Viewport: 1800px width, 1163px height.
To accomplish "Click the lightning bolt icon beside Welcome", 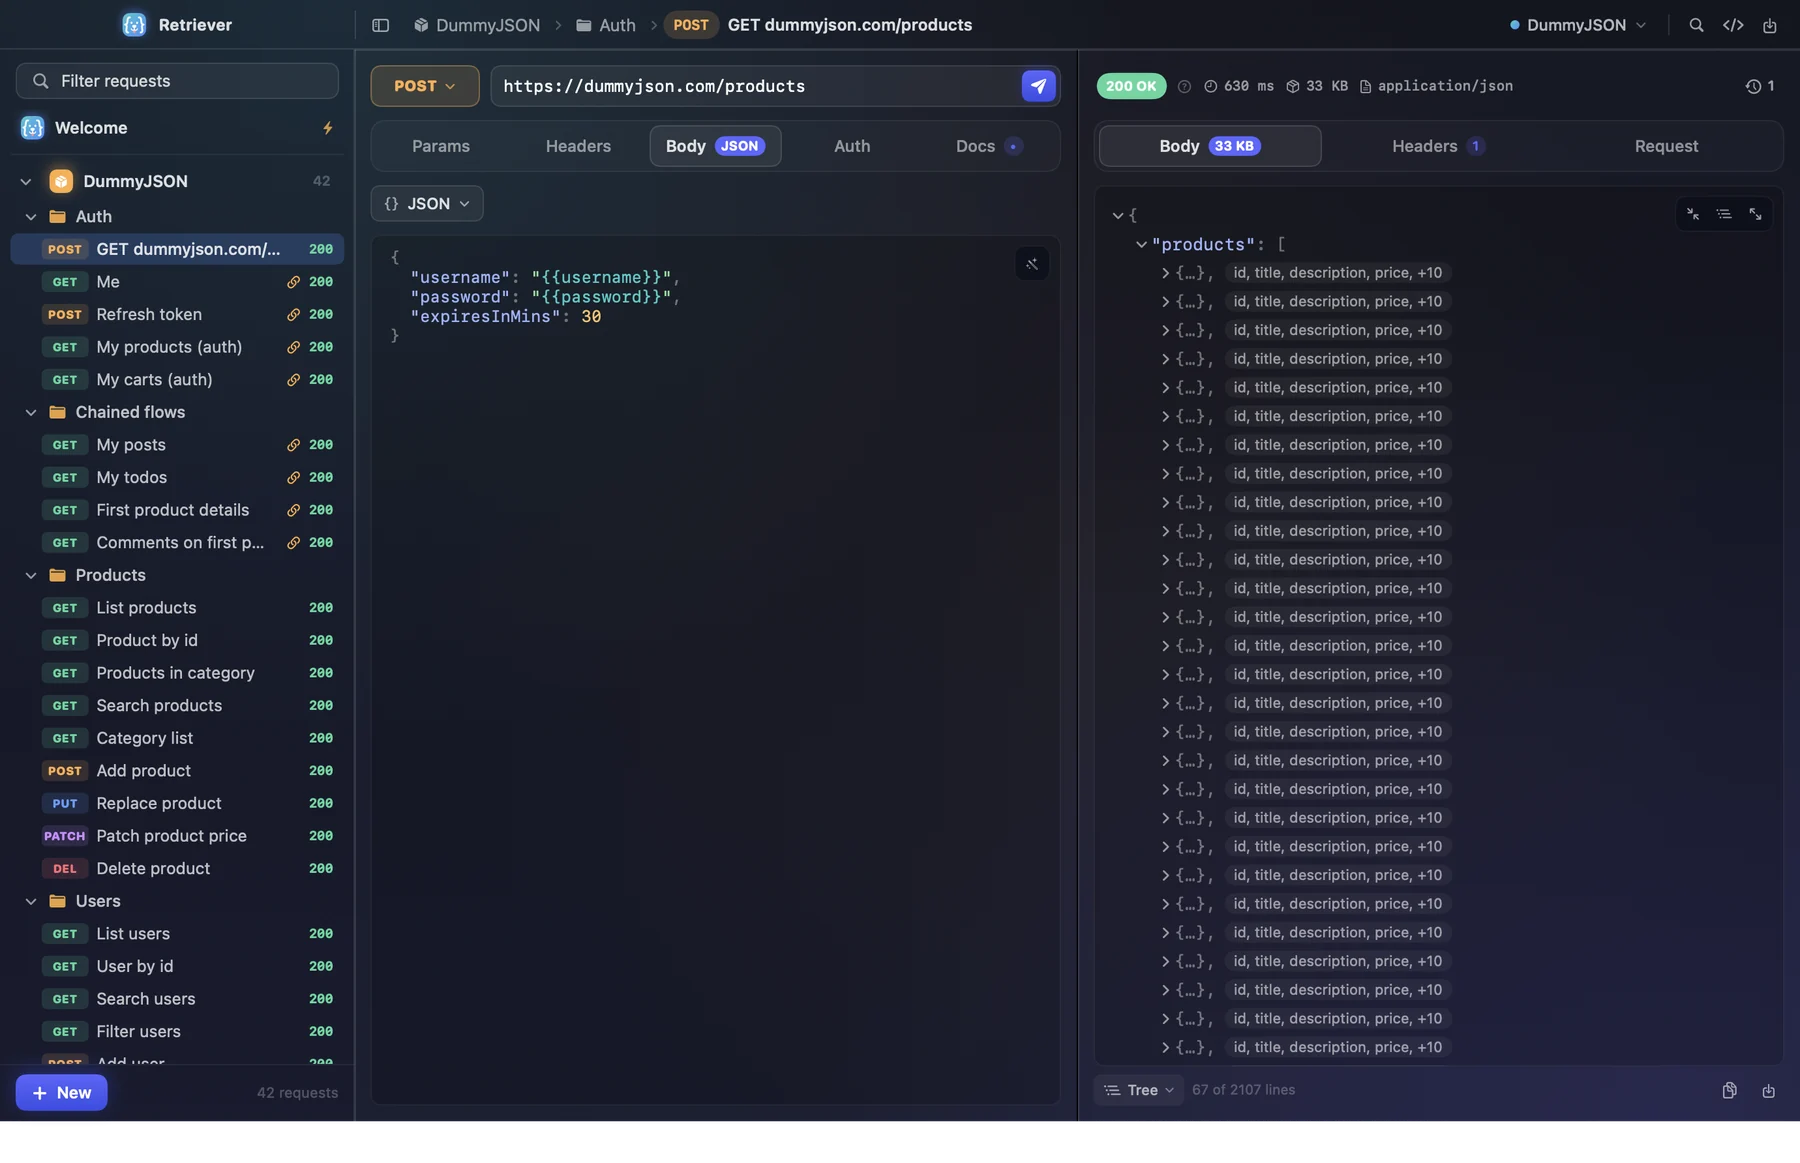I will point(327,128).
